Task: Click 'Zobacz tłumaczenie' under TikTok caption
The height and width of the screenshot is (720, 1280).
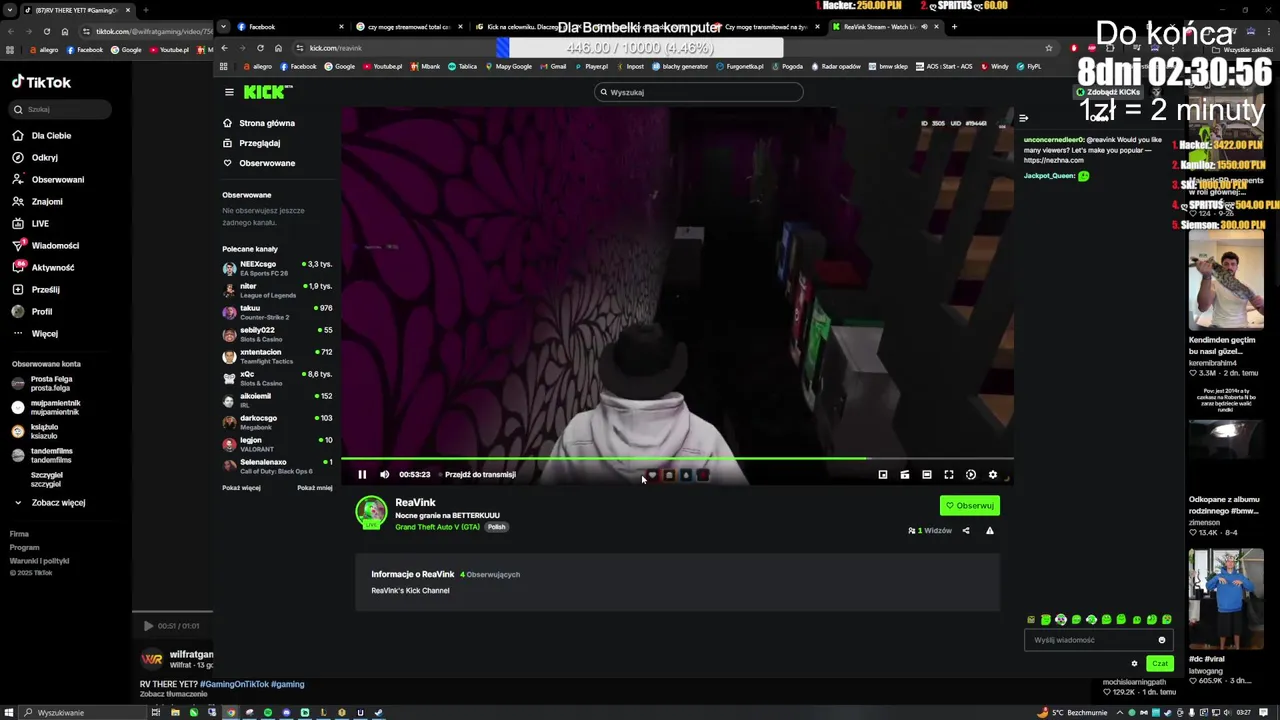Action: point(173,694)
